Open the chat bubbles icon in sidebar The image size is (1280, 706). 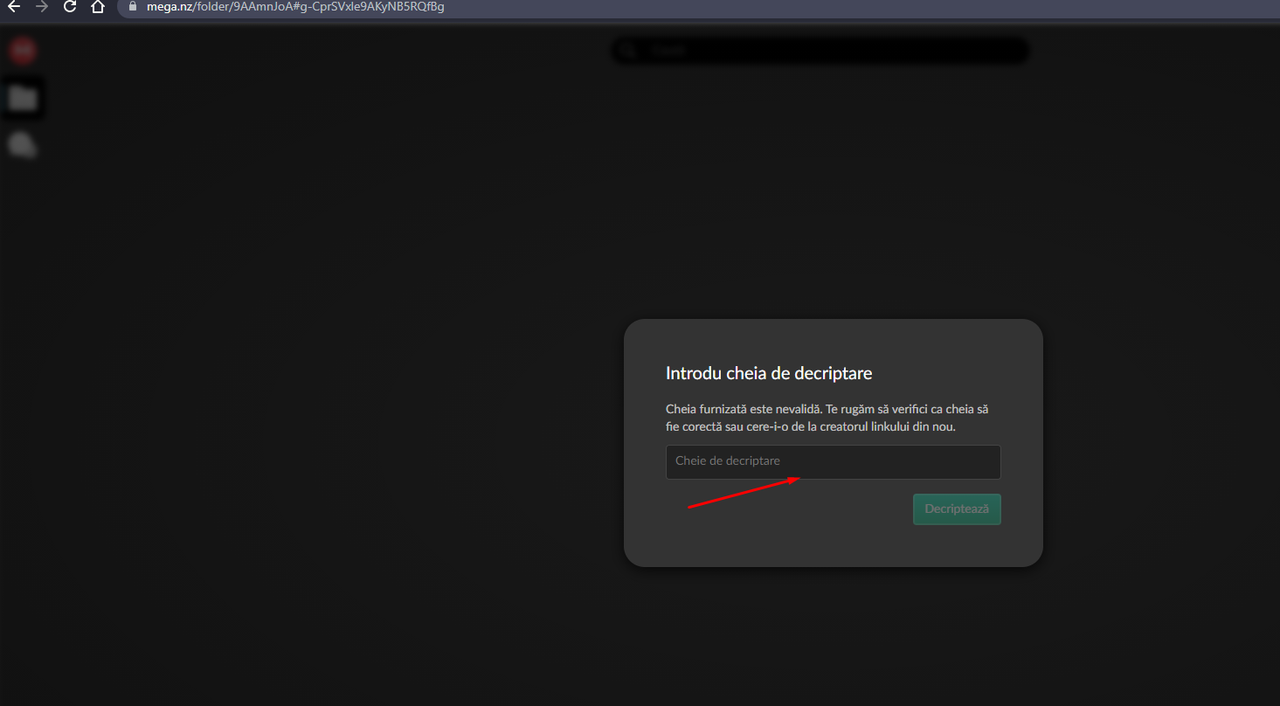(23, 145)
